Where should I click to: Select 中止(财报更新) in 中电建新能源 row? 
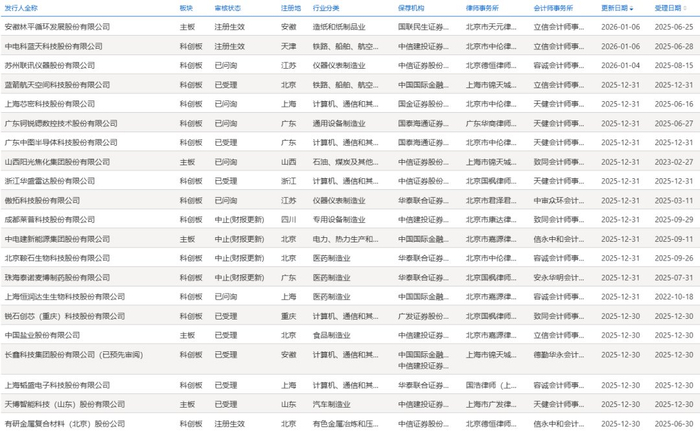click(239, 239)
